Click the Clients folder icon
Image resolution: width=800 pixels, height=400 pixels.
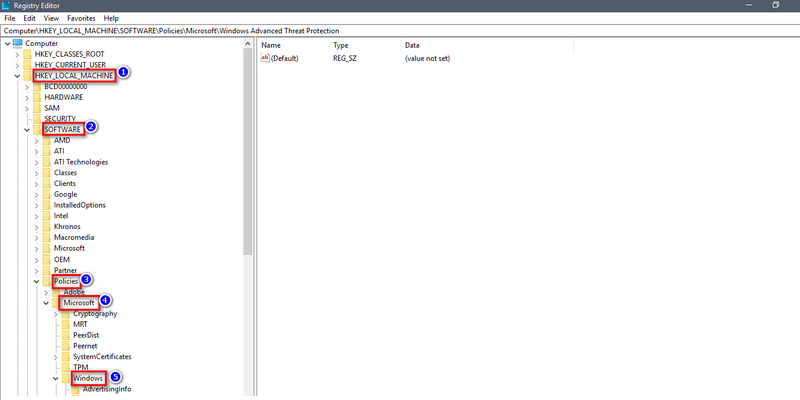(x=46, y=183)
